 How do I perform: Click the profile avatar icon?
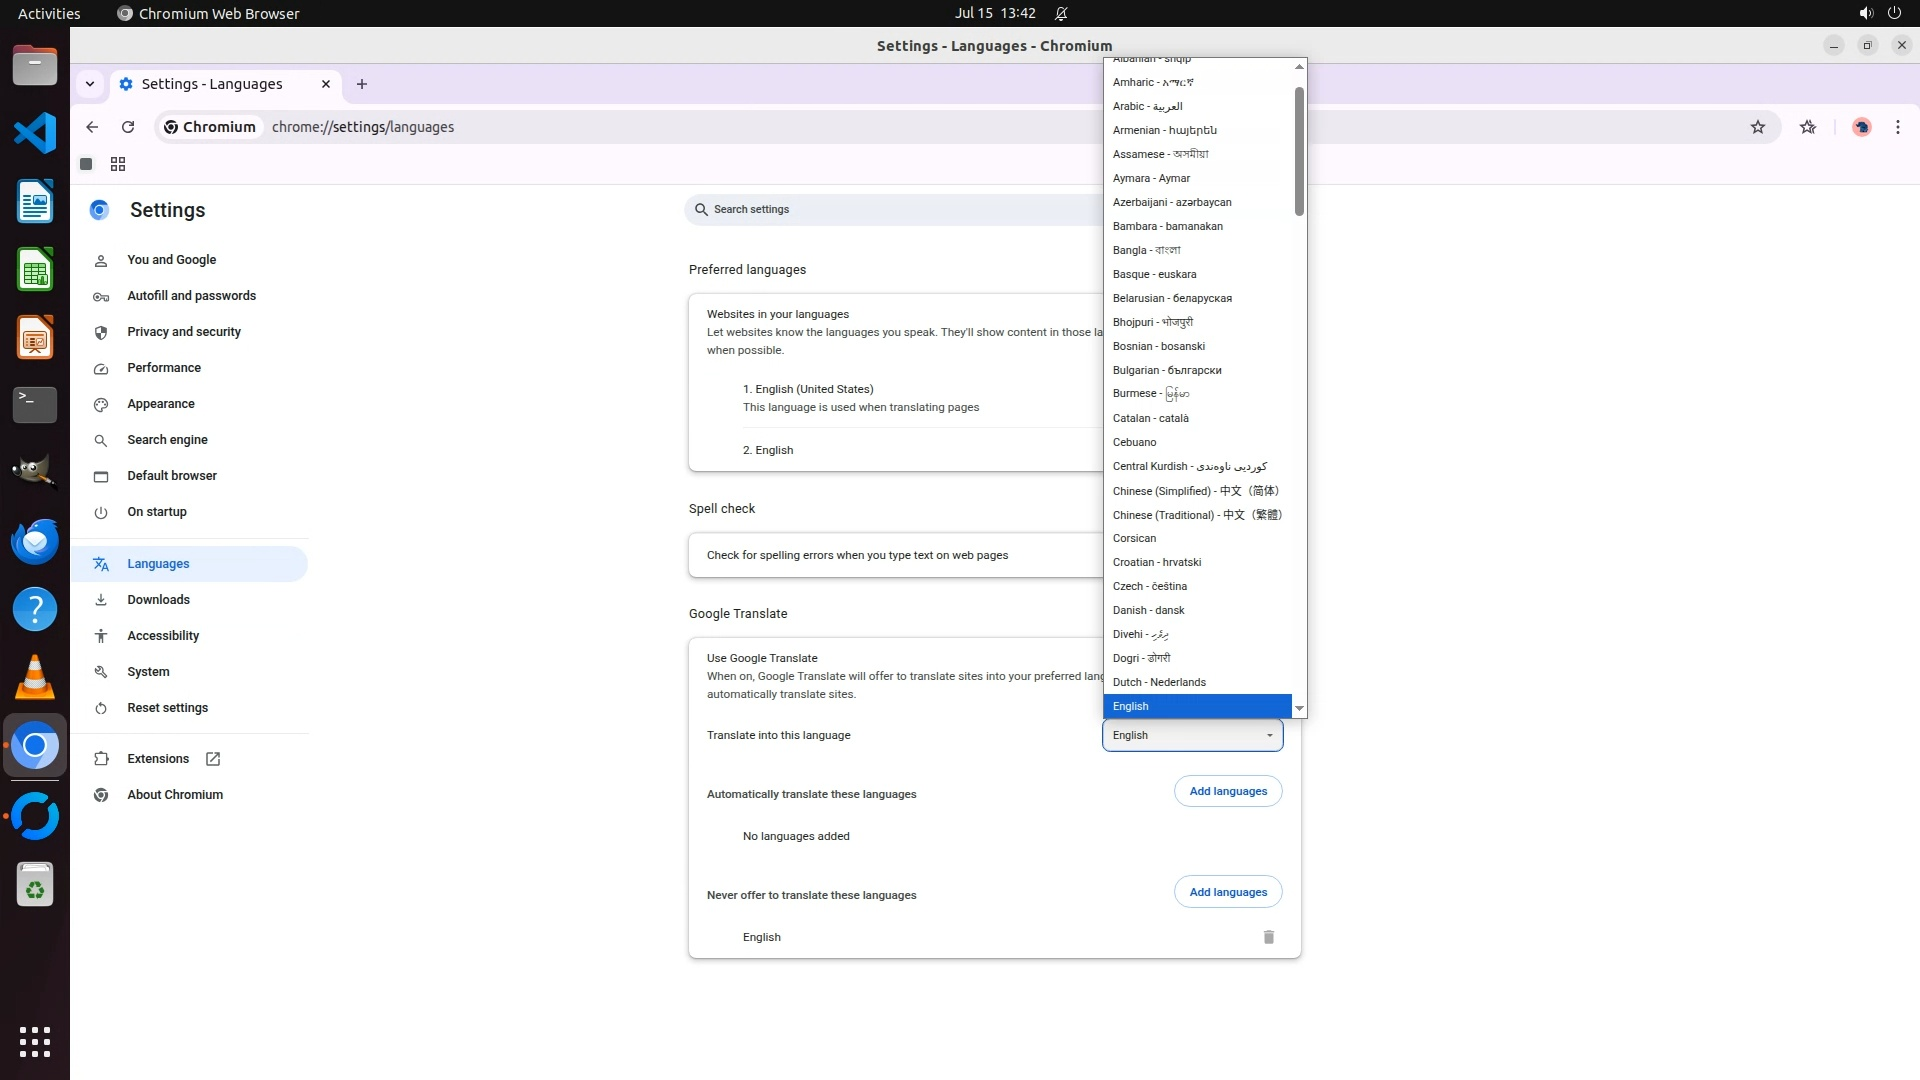click(1861, 127)
